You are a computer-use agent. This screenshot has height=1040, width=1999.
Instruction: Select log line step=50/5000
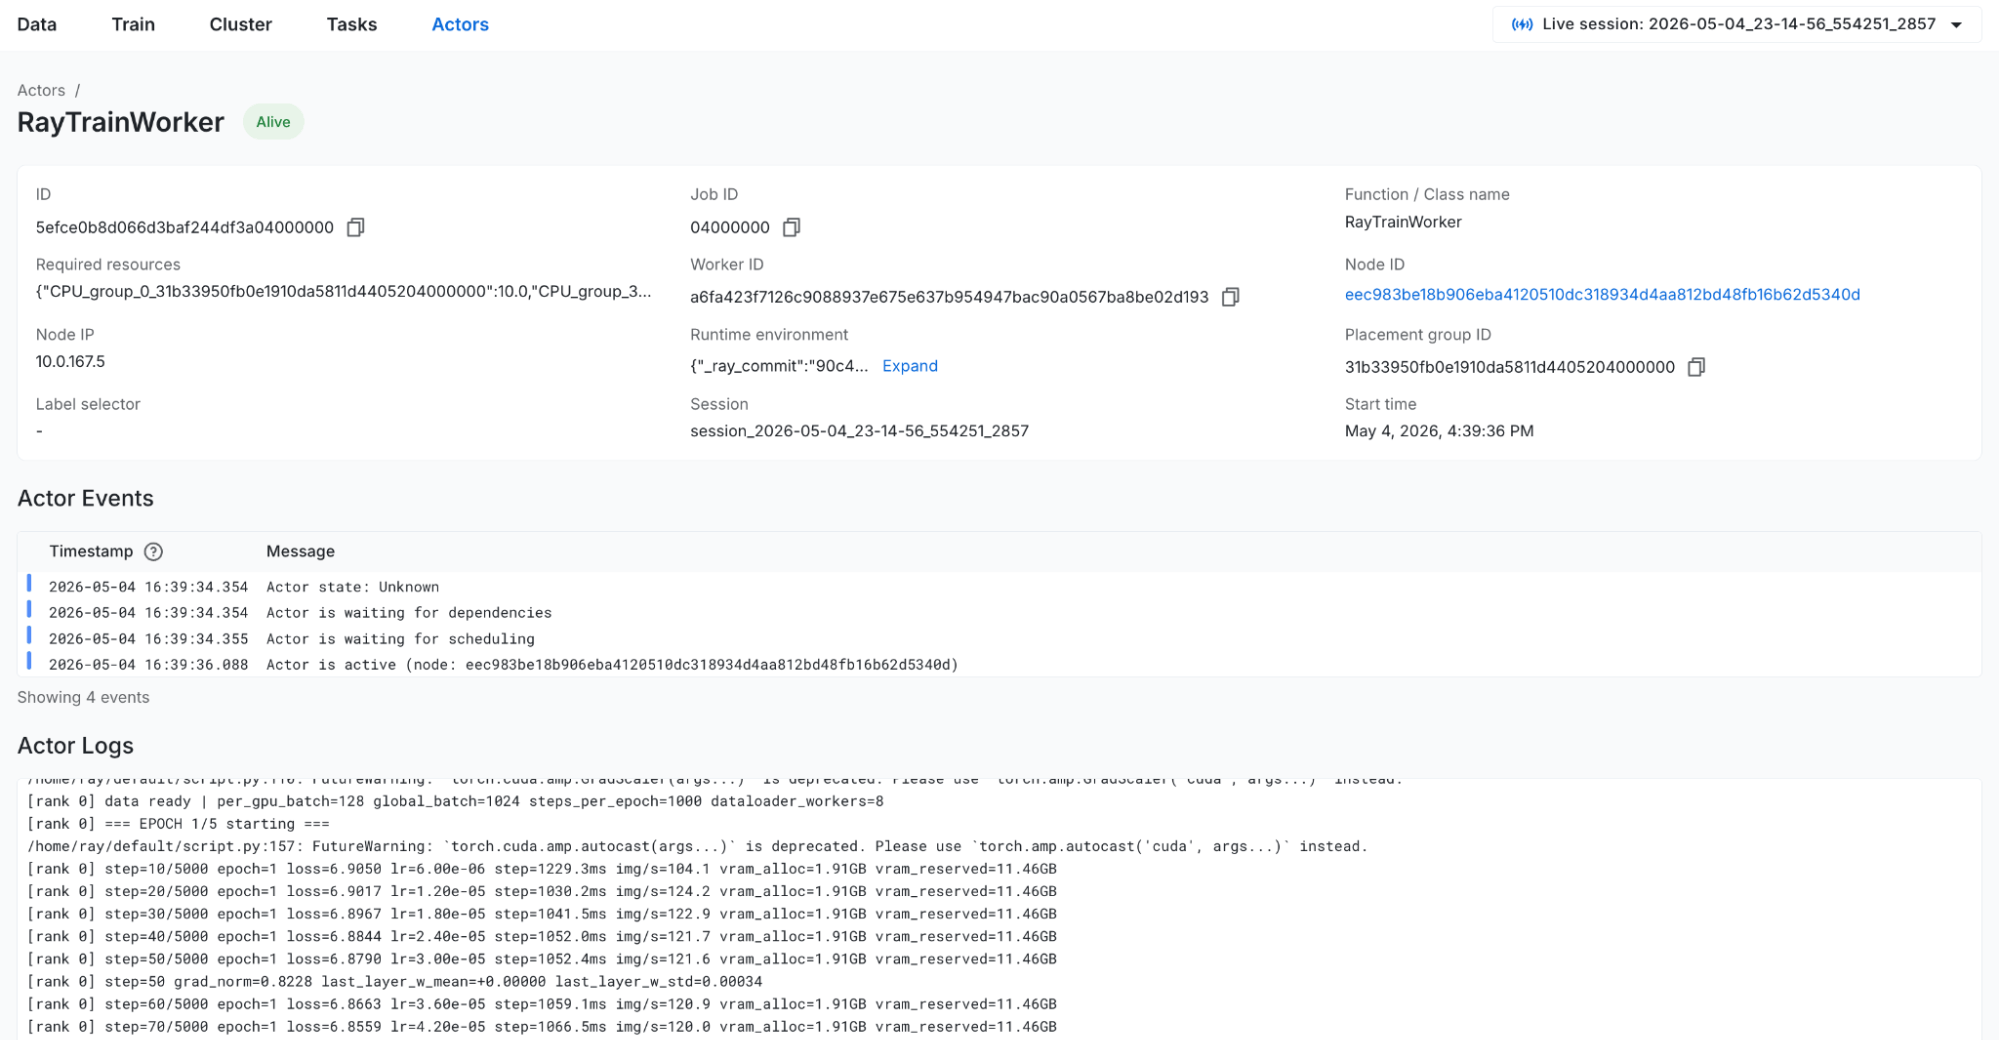click(x=542, y=959)
